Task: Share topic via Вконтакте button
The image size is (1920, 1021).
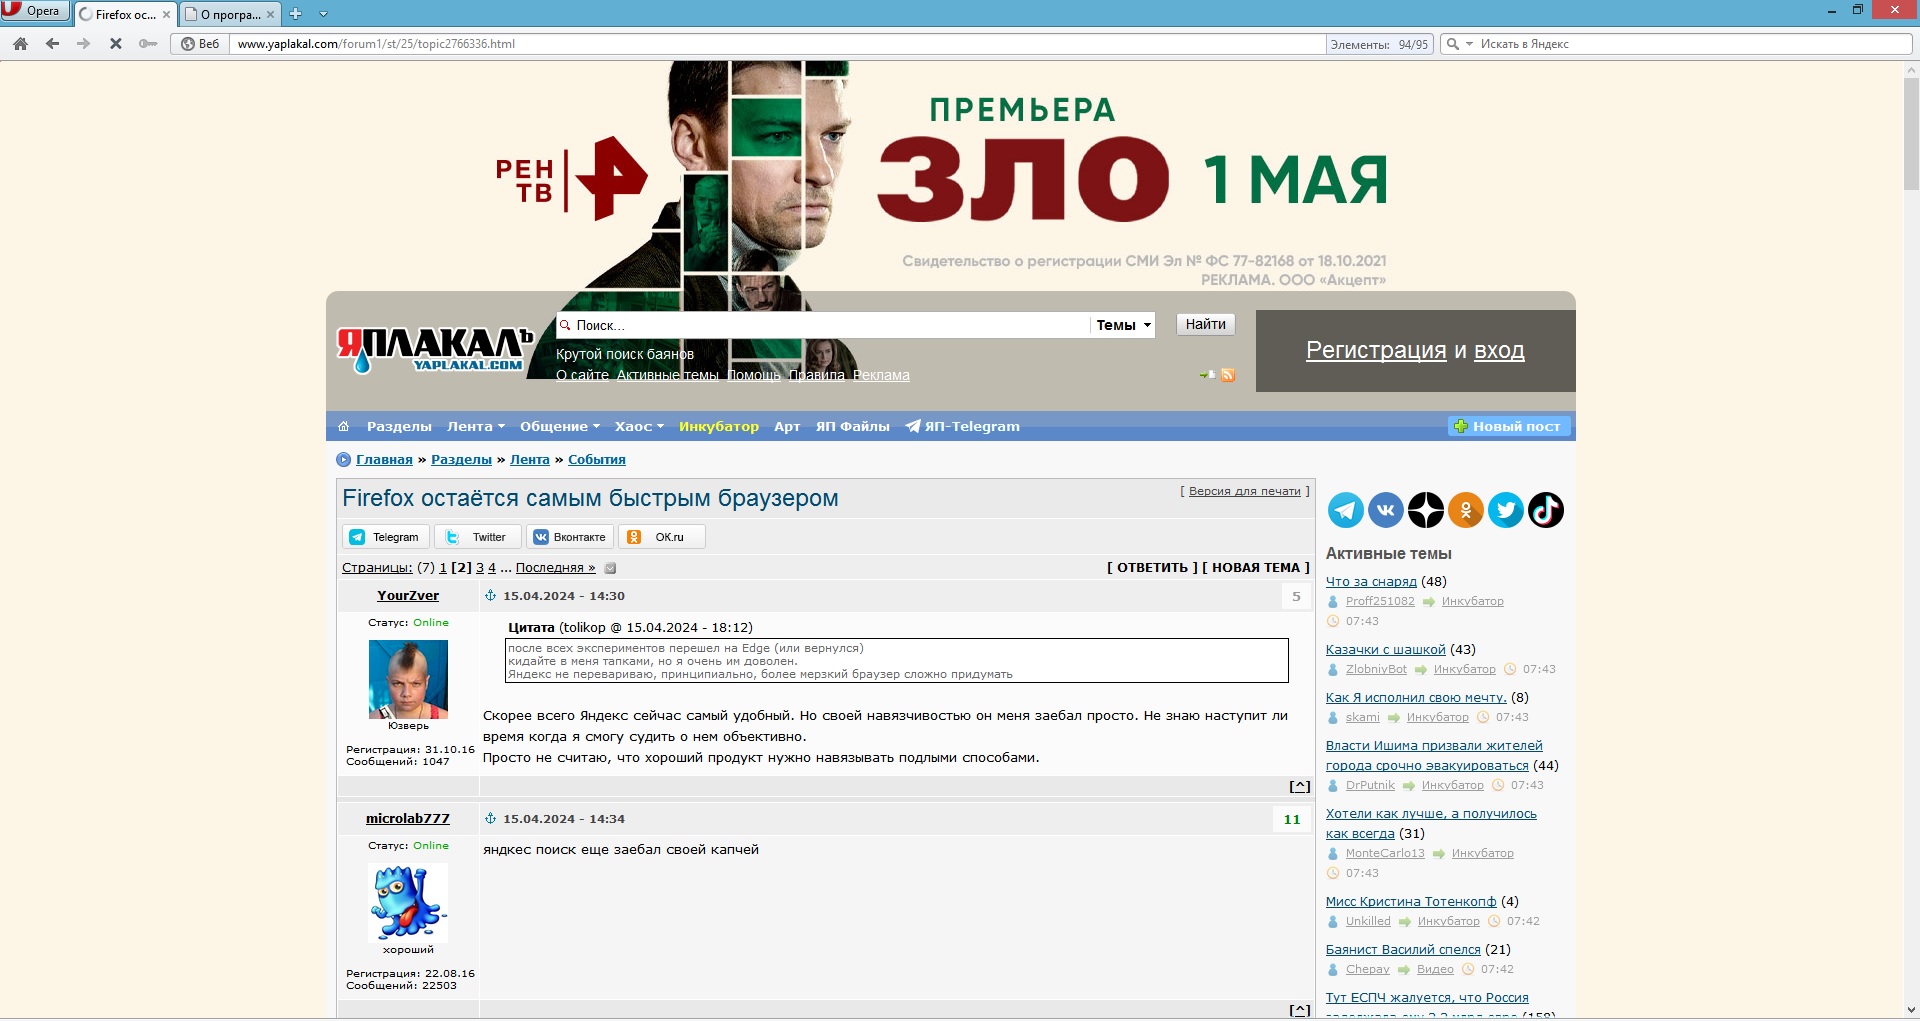Action: pyautogui.click(x=570, y=537)
